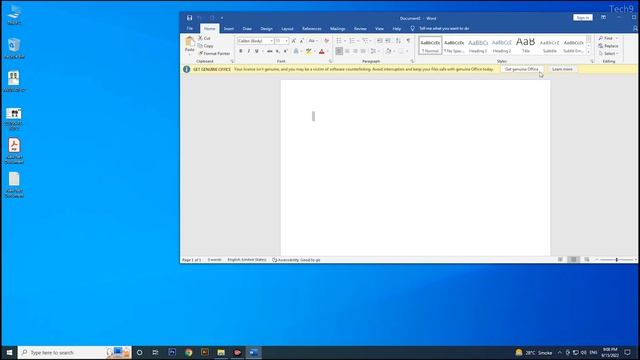Apply subscript formatting

coord(278,51)
